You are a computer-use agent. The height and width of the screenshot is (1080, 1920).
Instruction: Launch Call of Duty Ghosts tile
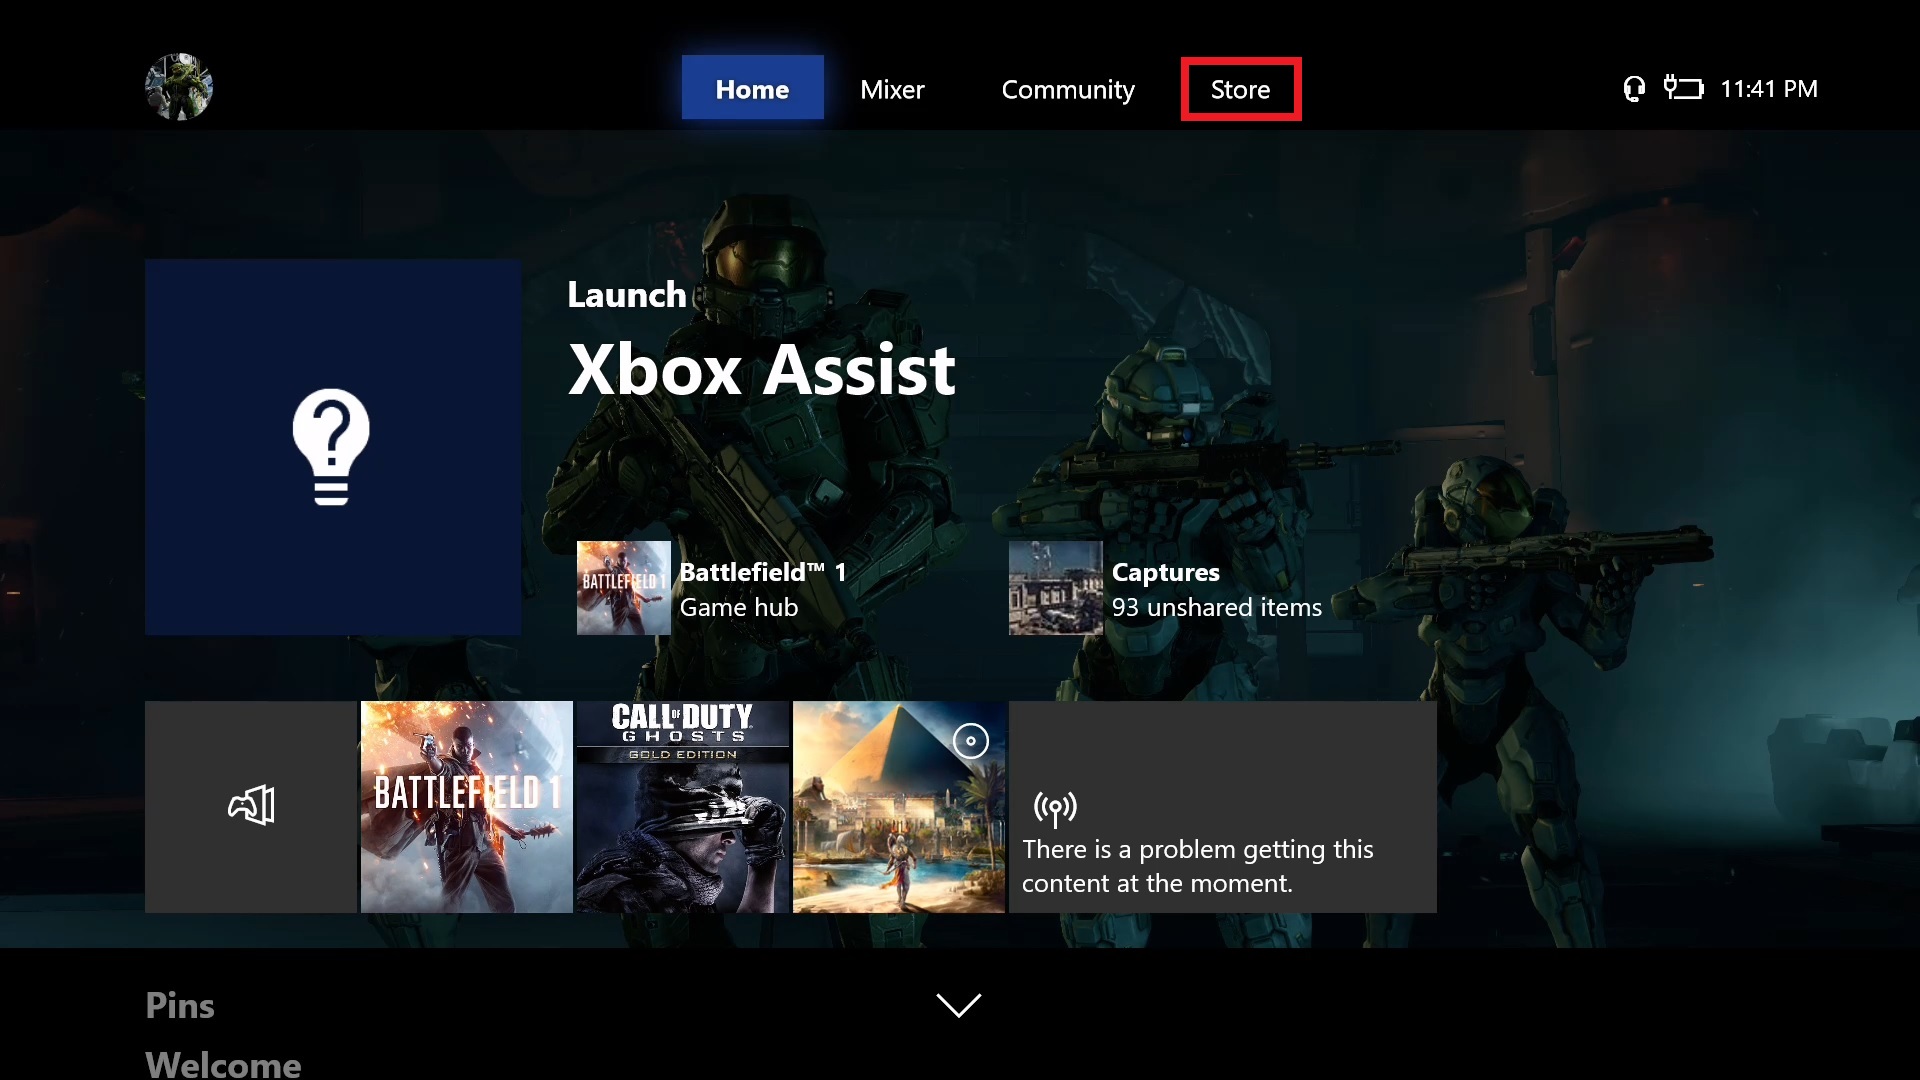pyautogui.click(x=682, y=806)
